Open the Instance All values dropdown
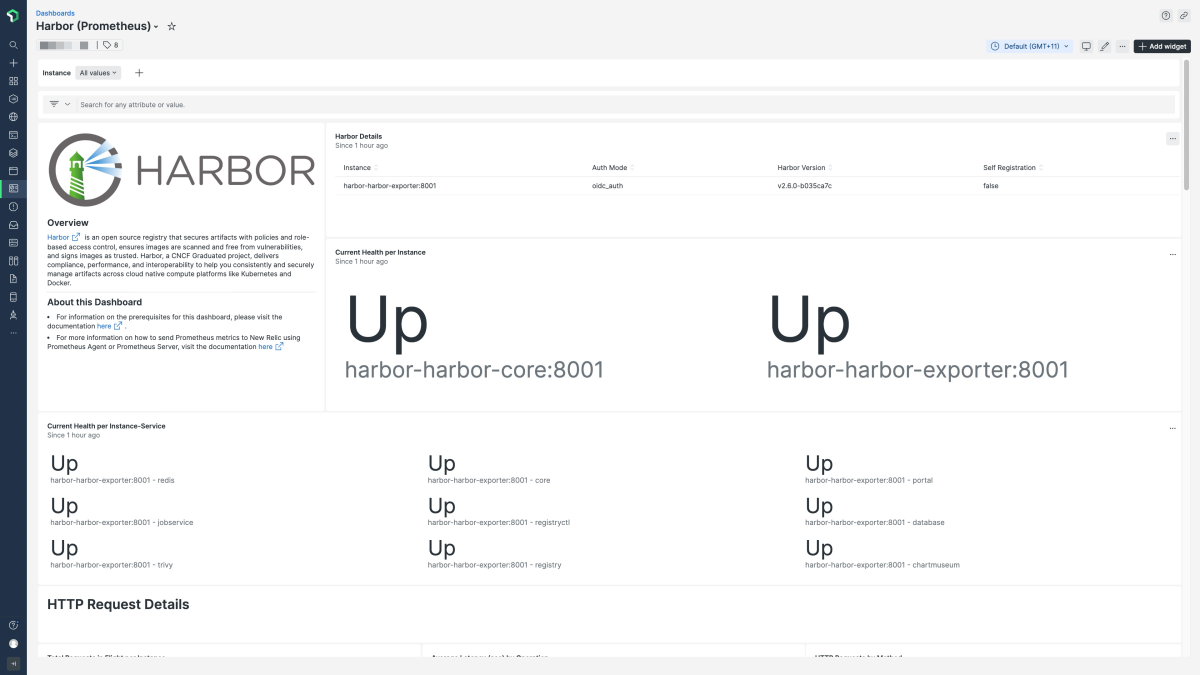 click(98, 73)
